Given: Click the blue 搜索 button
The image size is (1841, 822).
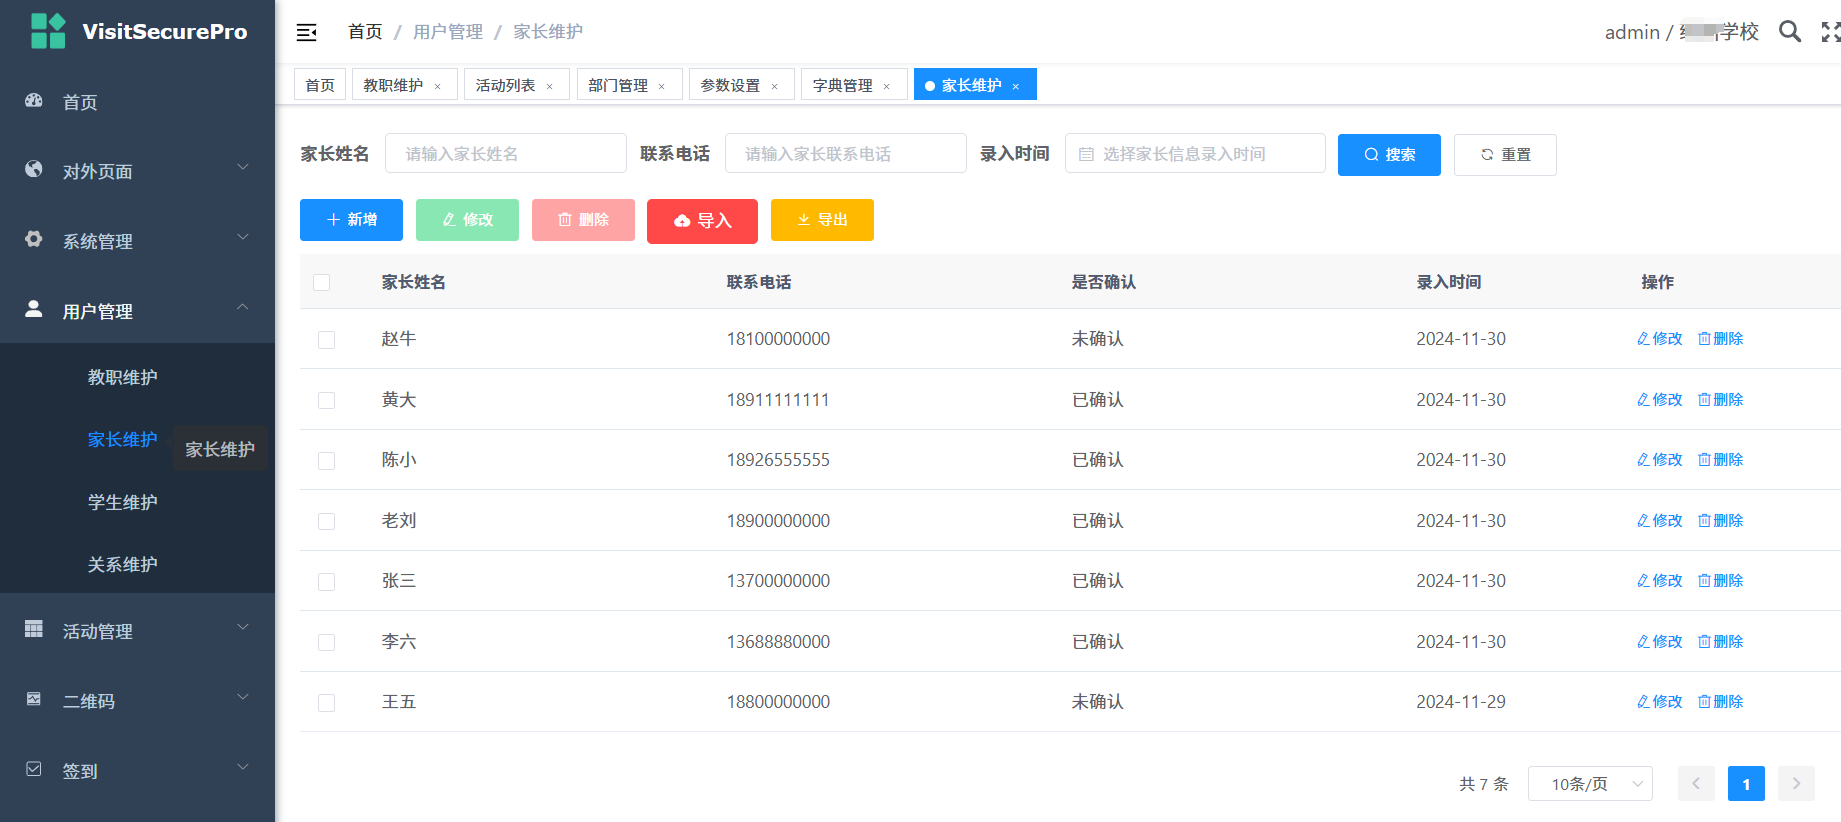Looking at the screenshot, I should click(1389, 155).
